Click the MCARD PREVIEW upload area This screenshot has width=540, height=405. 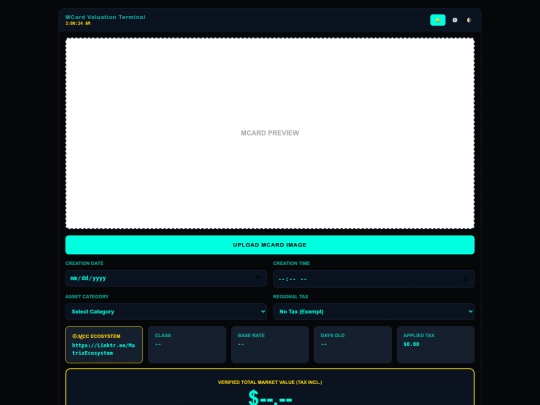tap(270, 133)
